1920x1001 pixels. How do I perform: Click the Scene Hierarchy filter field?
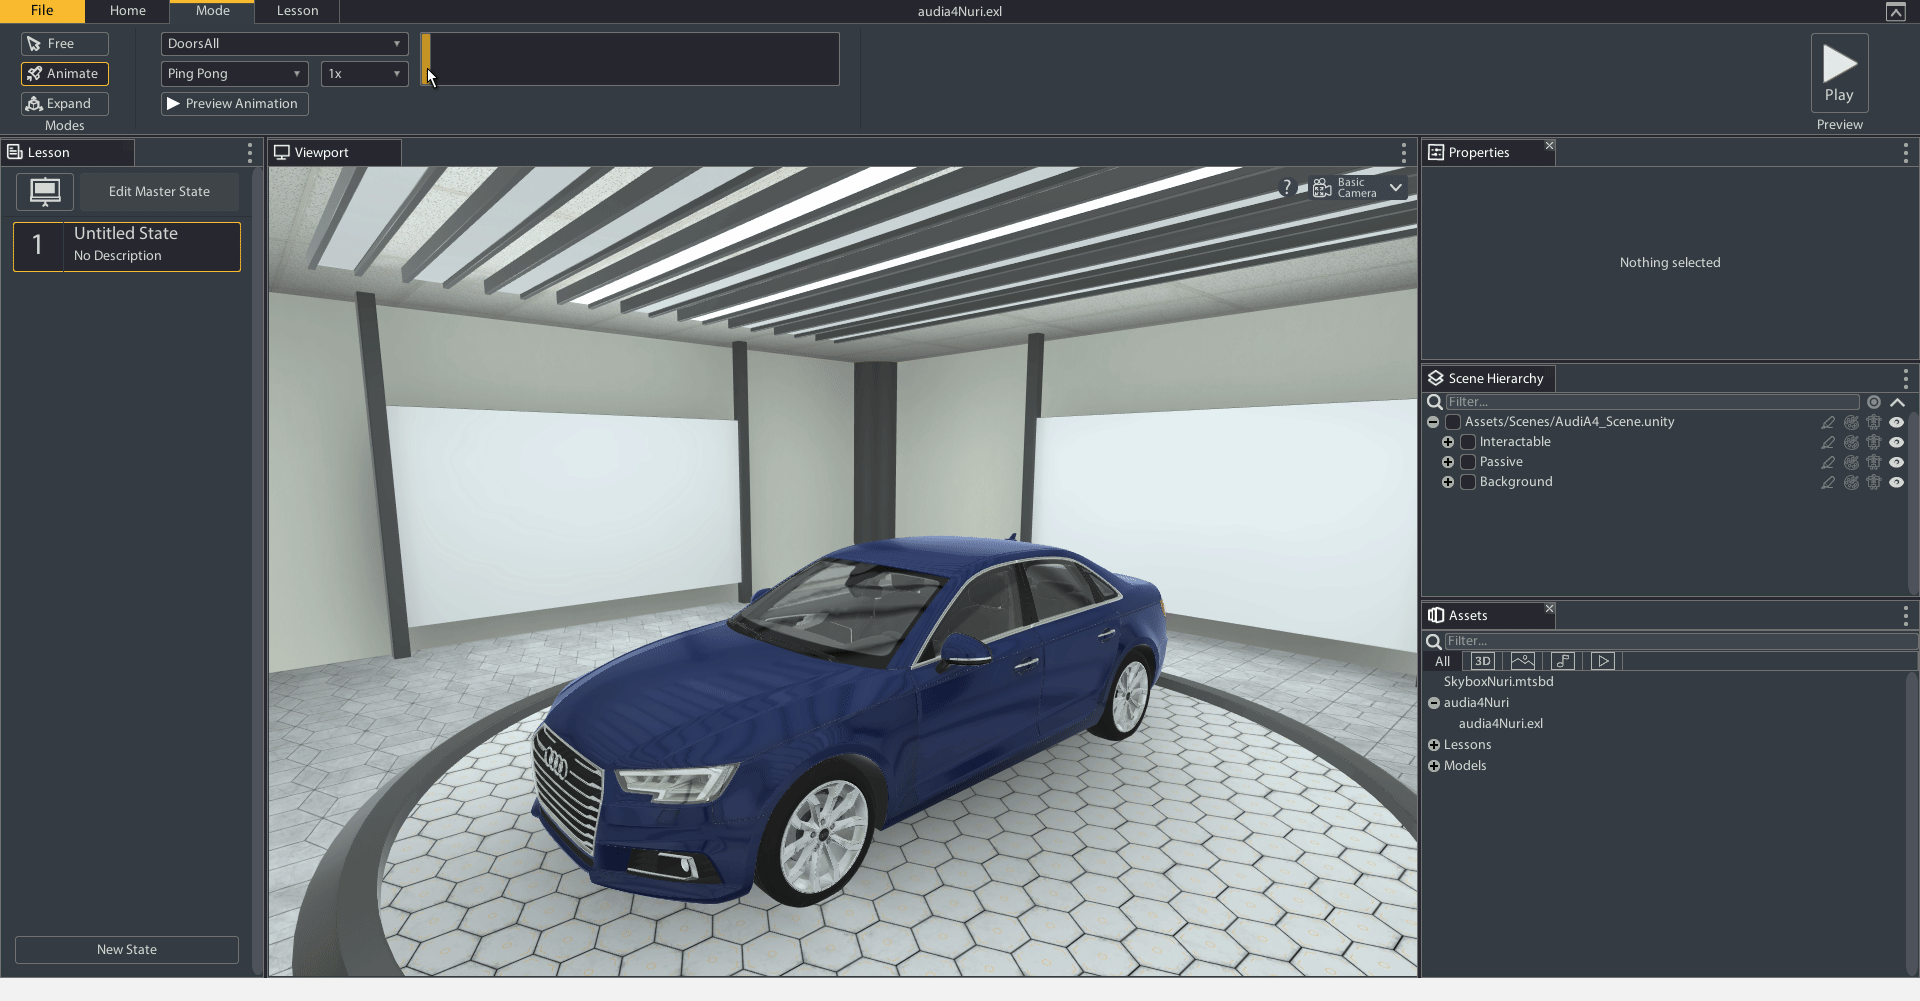coord(1652,402)
